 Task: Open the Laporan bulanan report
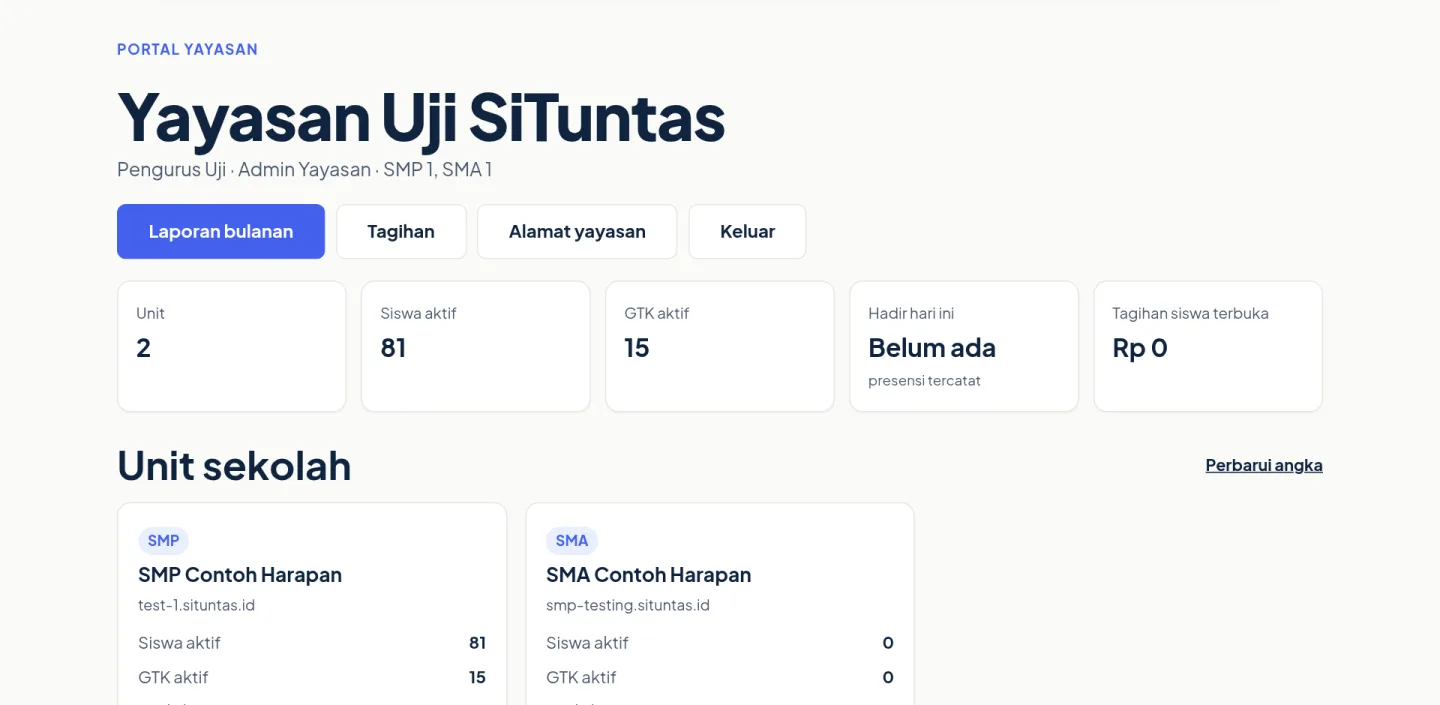pyautogui.click(x=221, y=232)
